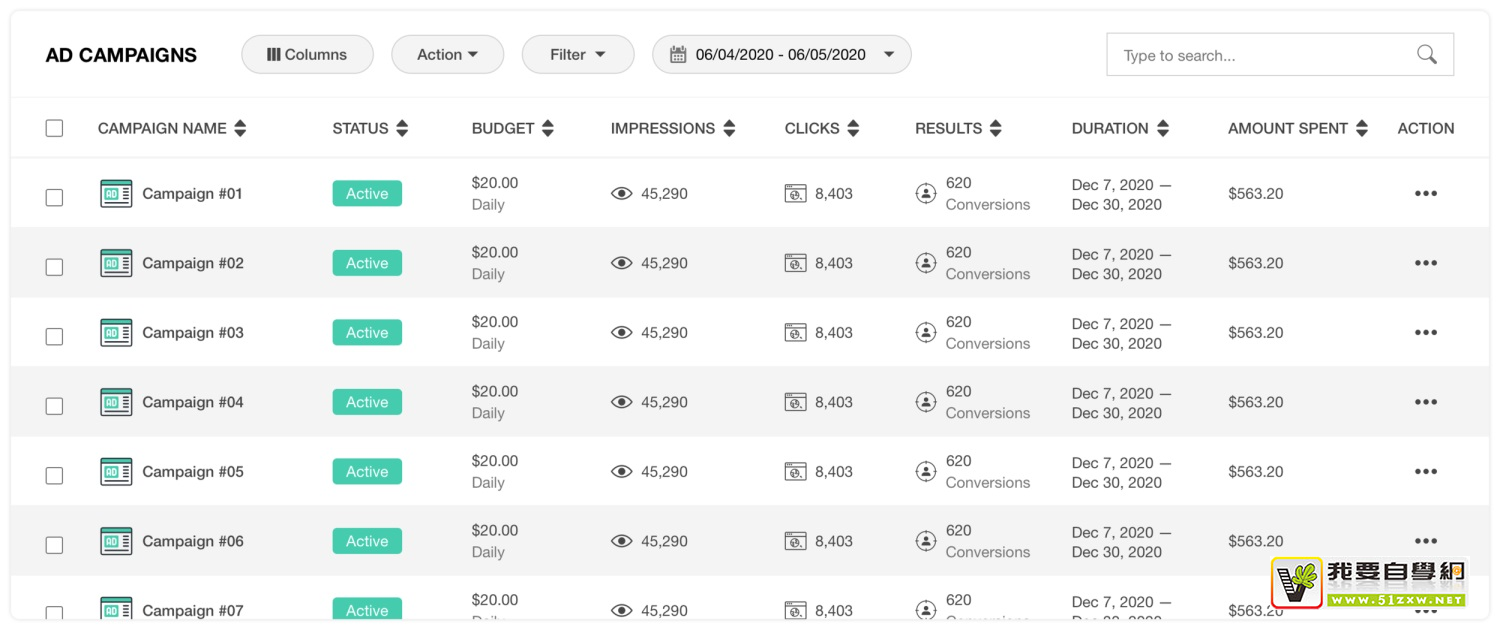Screen dimensions: 1500x630
Task: Click the calendar icon in date range
Action: [678, 55]
